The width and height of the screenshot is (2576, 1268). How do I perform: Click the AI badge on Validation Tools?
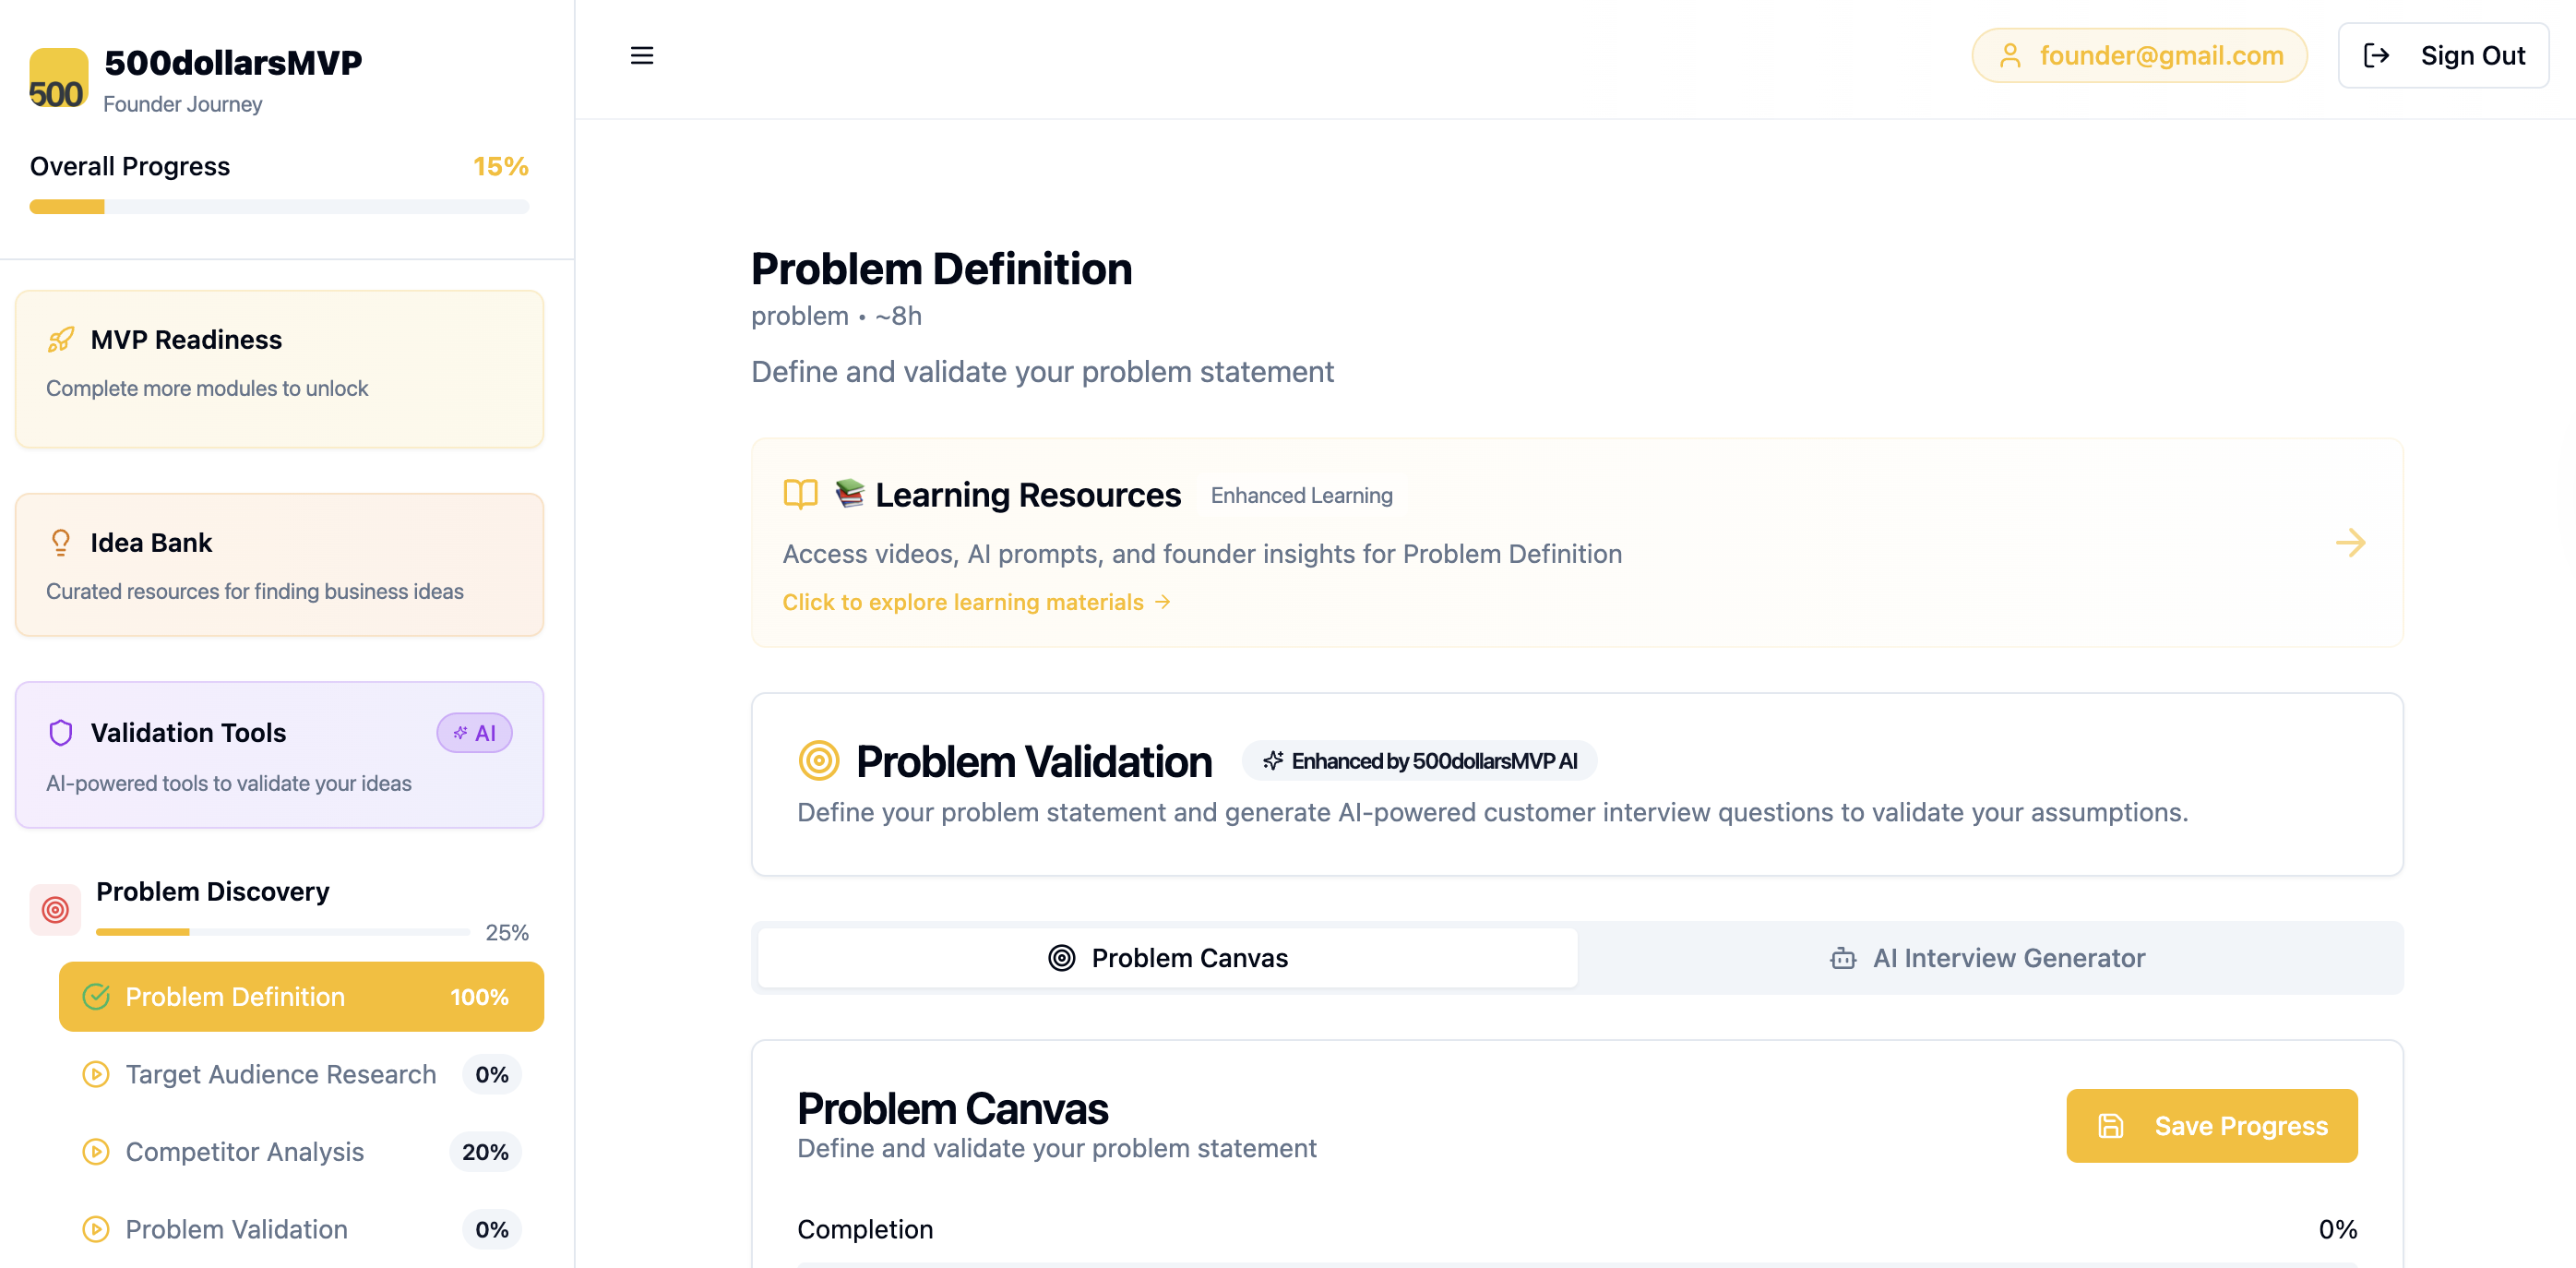pos(474,733)
